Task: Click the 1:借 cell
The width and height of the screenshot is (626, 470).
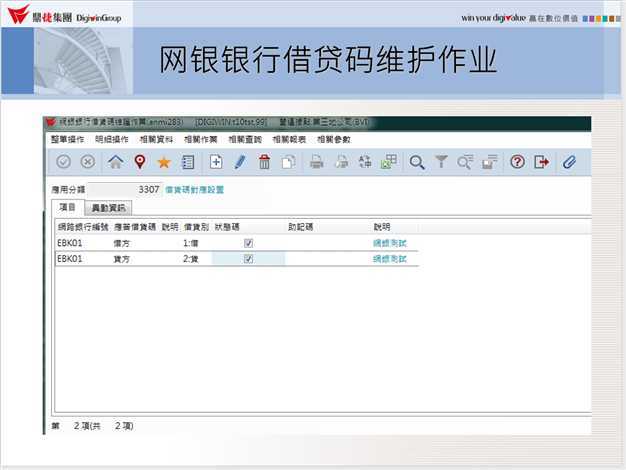Action: pos(191,243)
